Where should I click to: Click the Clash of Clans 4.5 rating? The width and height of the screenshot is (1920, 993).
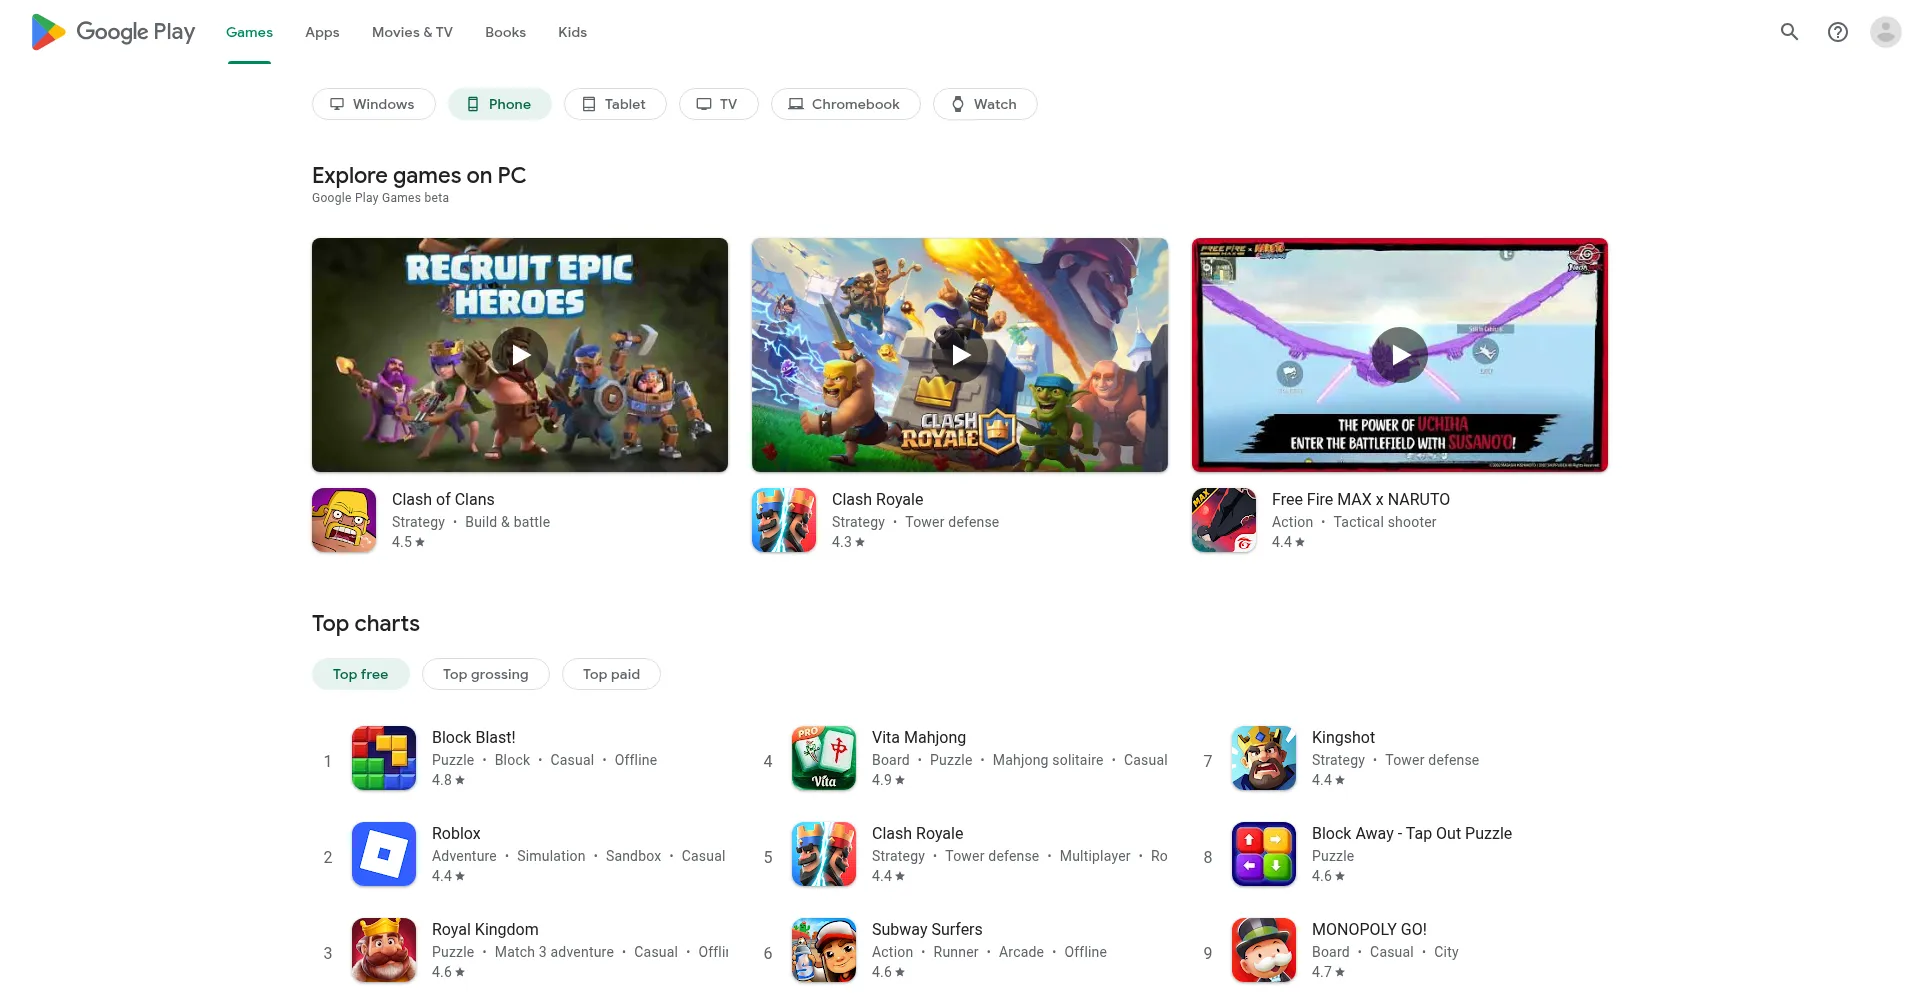coord(408,542)
